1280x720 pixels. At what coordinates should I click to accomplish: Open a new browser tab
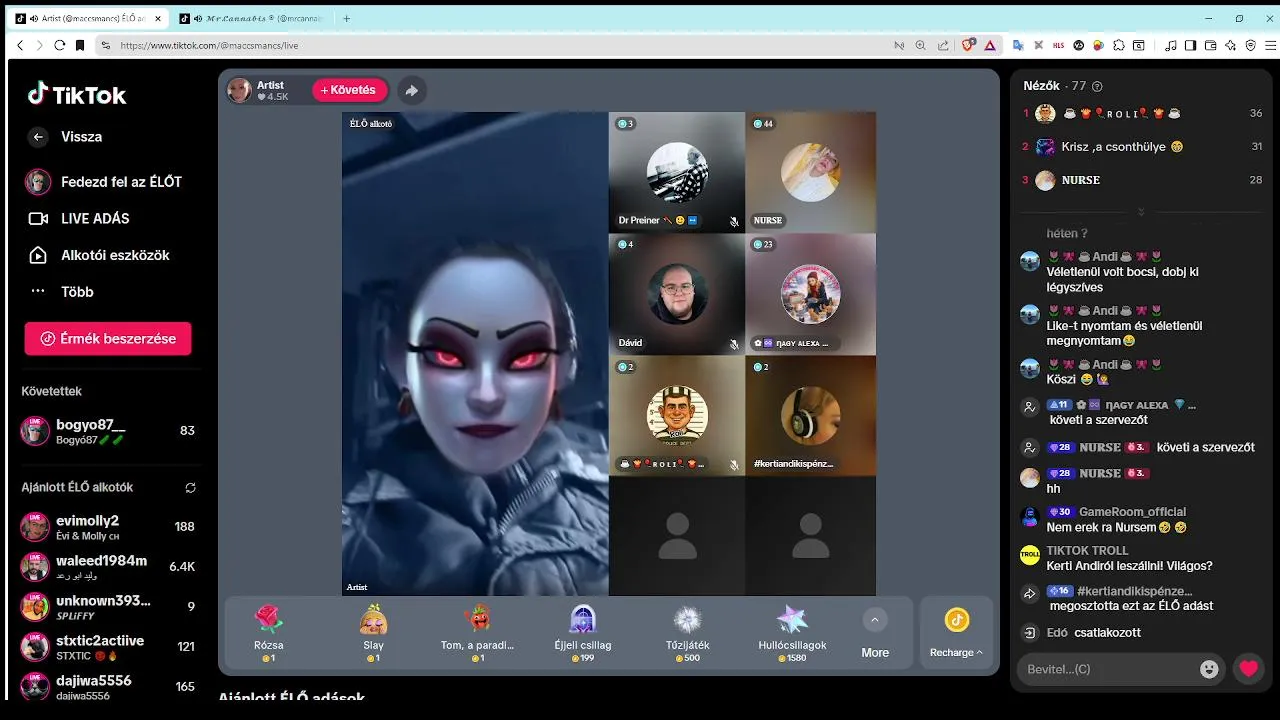click(347, 19)
